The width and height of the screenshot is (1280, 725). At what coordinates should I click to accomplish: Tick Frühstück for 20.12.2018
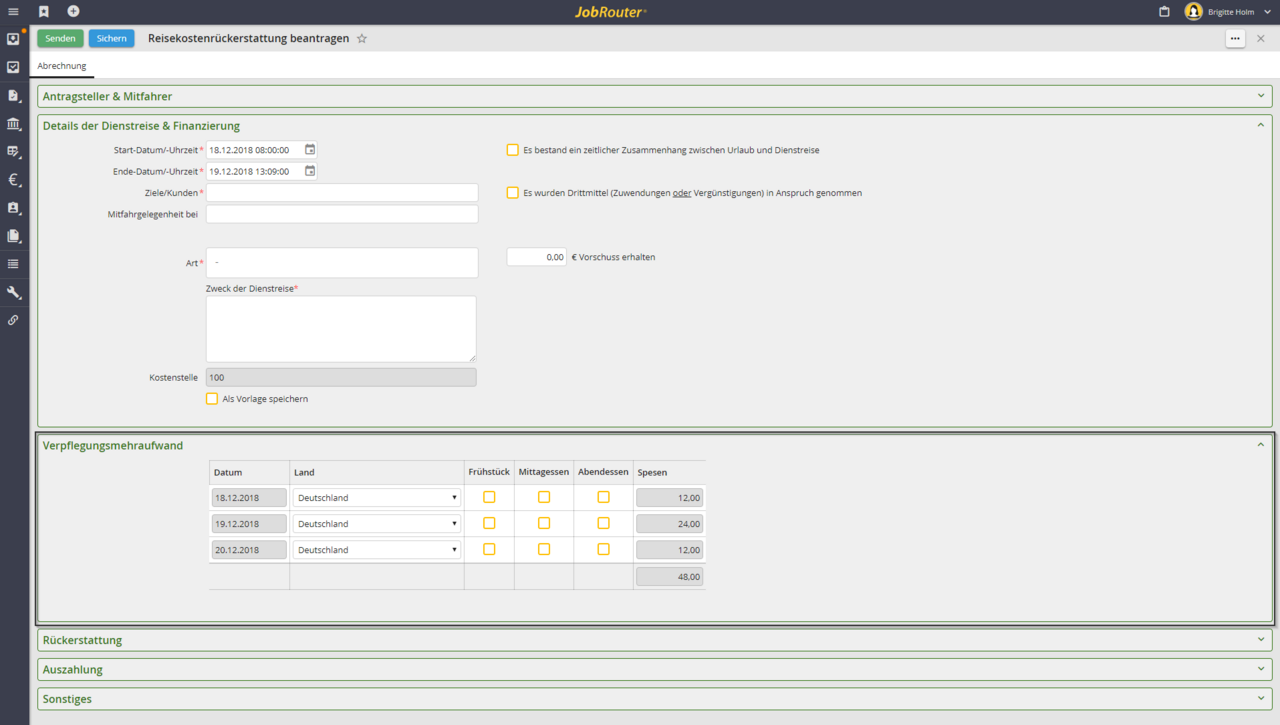coord(489,549)
